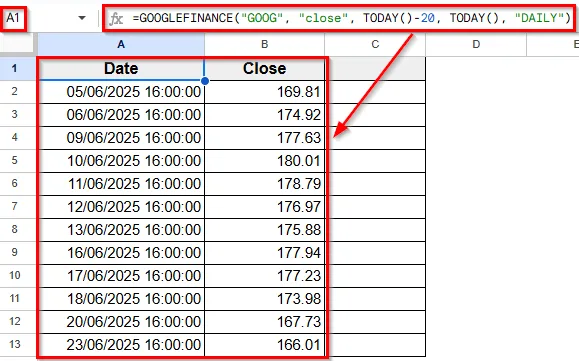Click the Name box showing A1

tap(13, 18)
